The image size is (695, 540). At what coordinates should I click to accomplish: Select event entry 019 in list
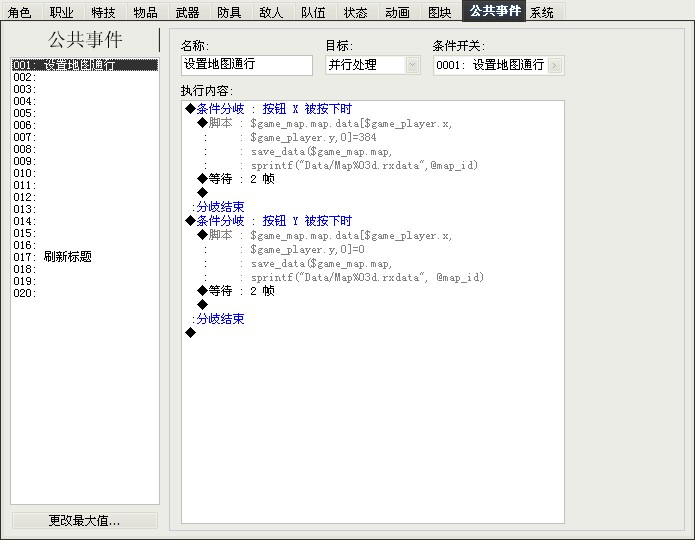(85, 281)
